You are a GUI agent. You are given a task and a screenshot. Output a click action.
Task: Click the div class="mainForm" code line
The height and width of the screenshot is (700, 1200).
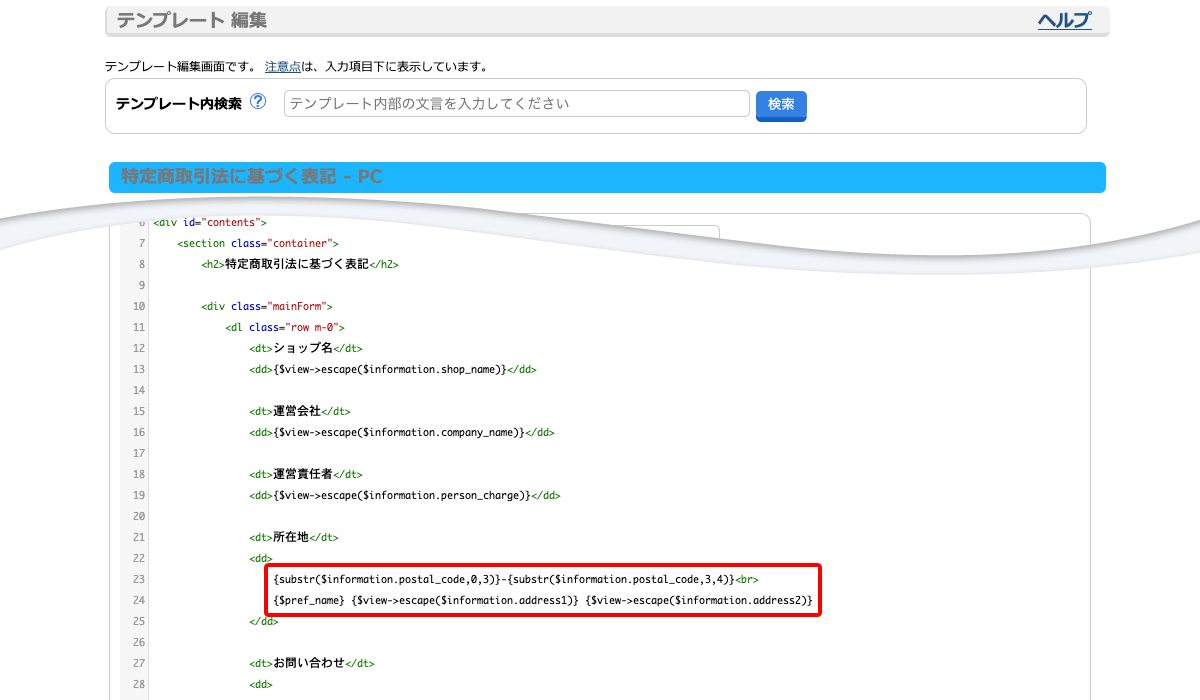267,306
